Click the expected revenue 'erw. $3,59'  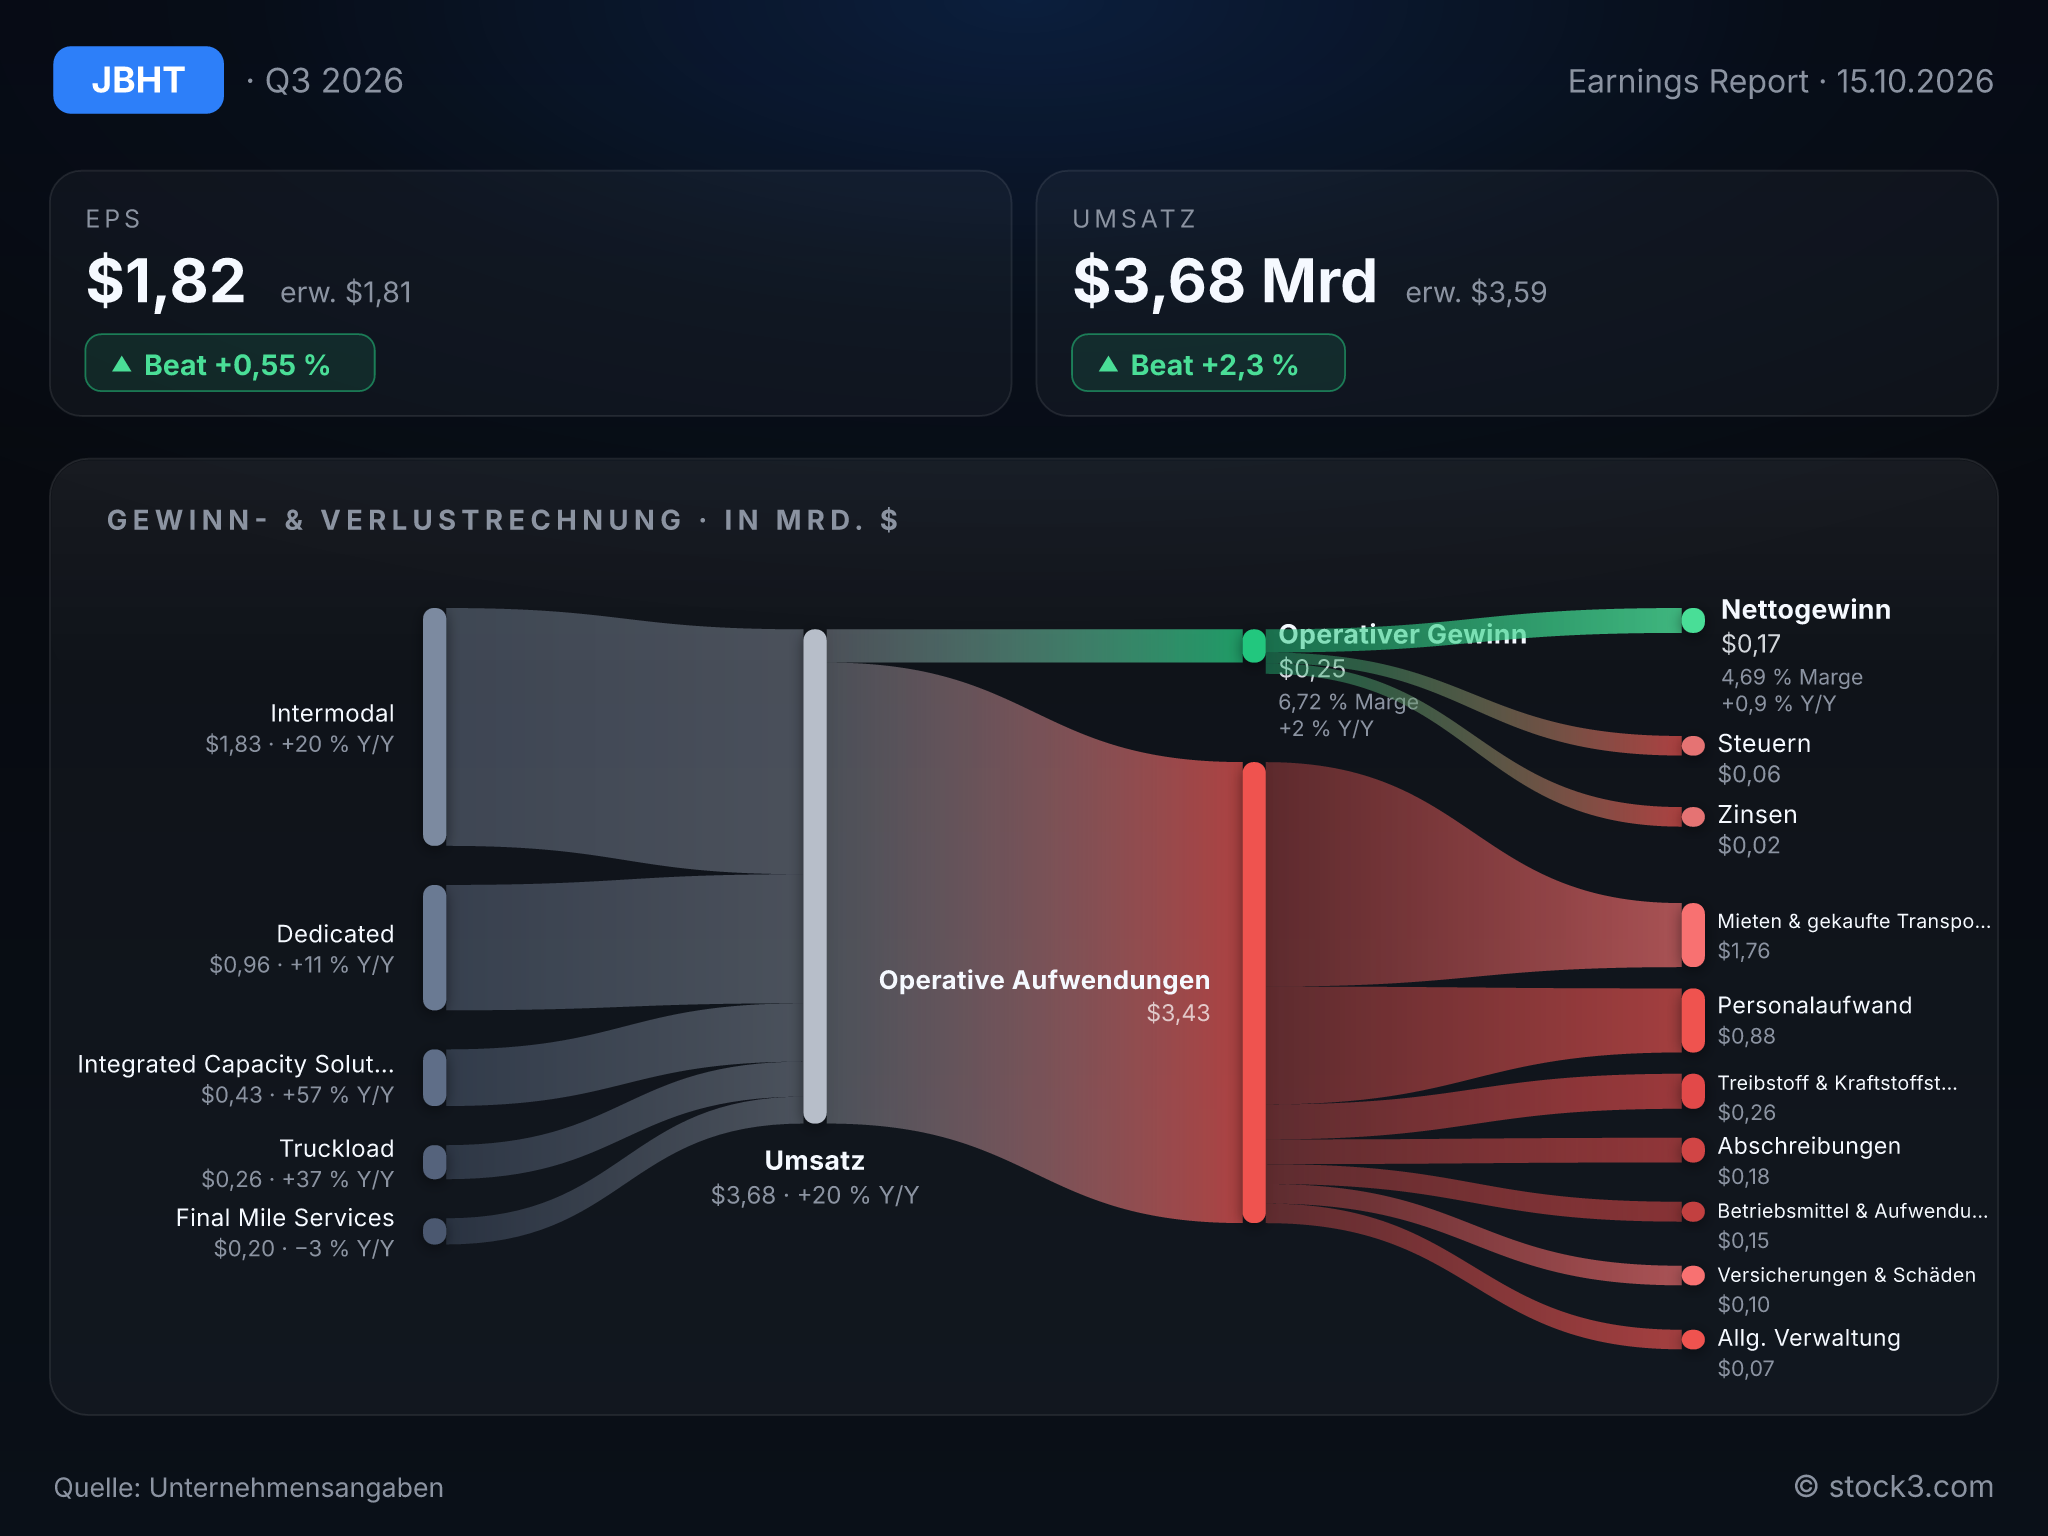(x=1476, y=292)
